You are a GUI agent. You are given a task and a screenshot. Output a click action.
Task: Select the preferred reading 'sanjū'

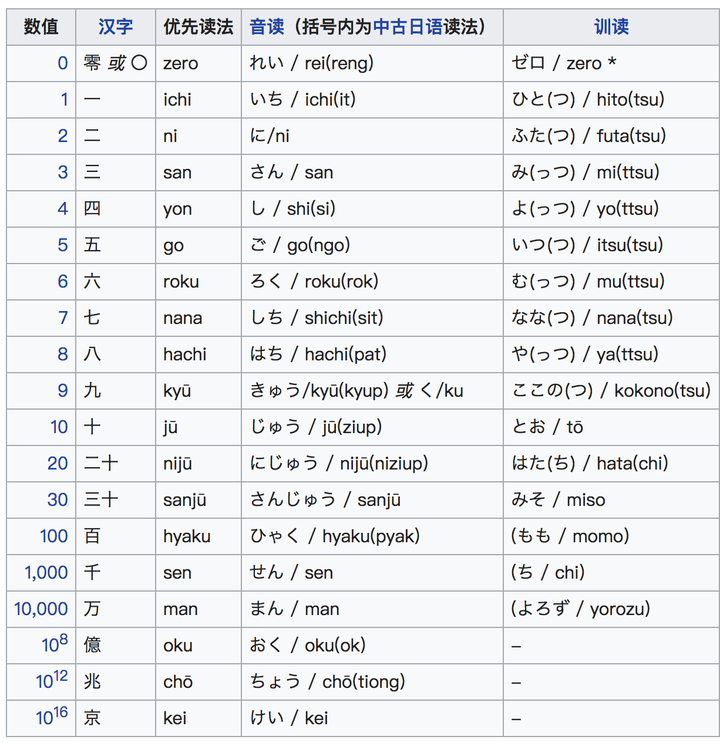tap(198, 500)
